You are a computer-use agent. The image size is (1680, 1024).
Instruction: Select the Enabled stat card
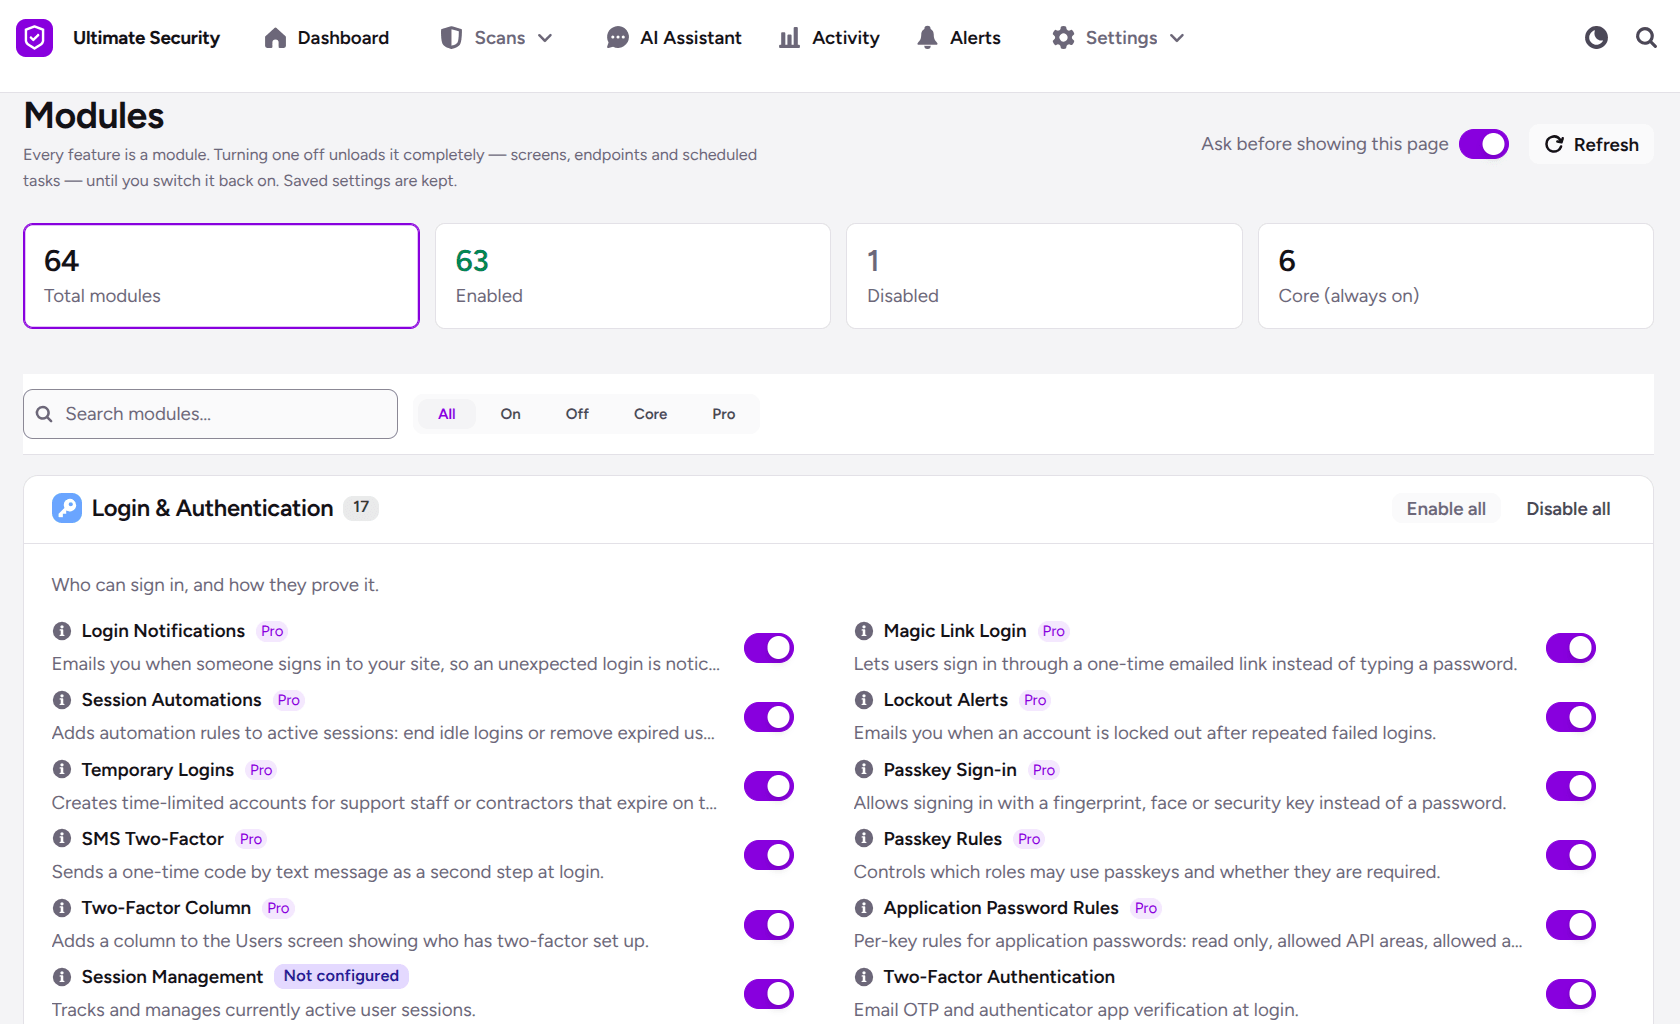click(633, 276)
